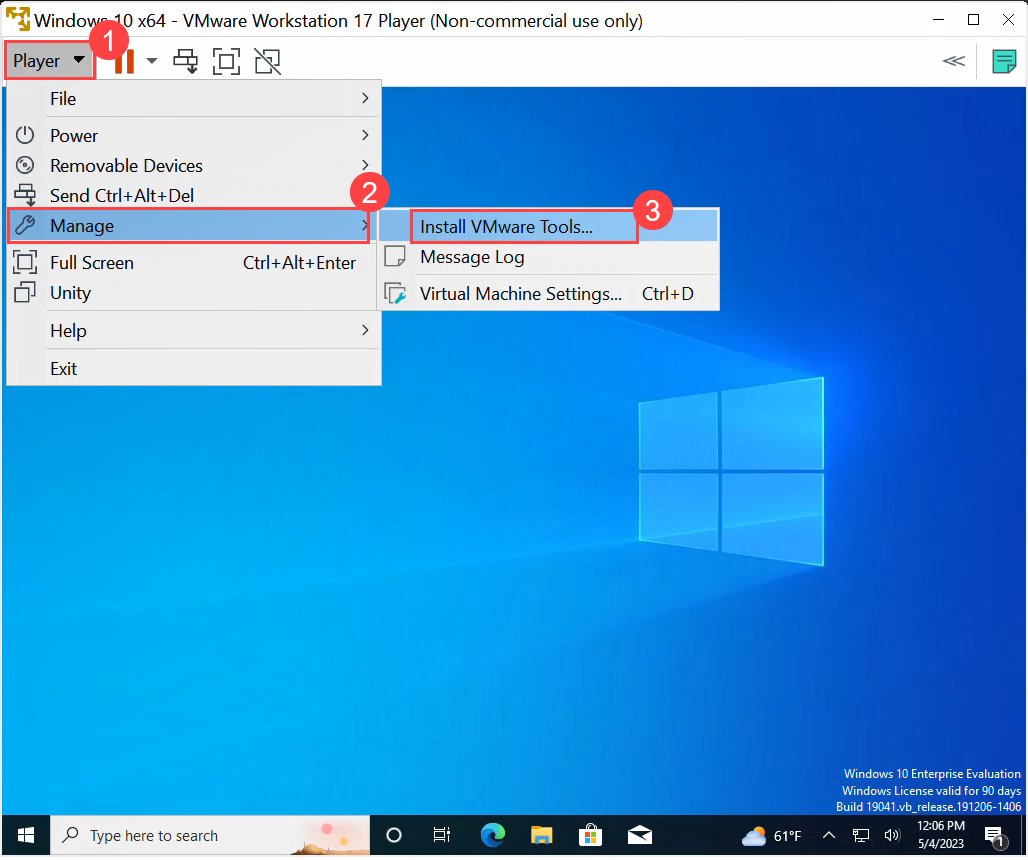Expand File submenu chevron
This screenshot has height=860, width=1028.
365,98
